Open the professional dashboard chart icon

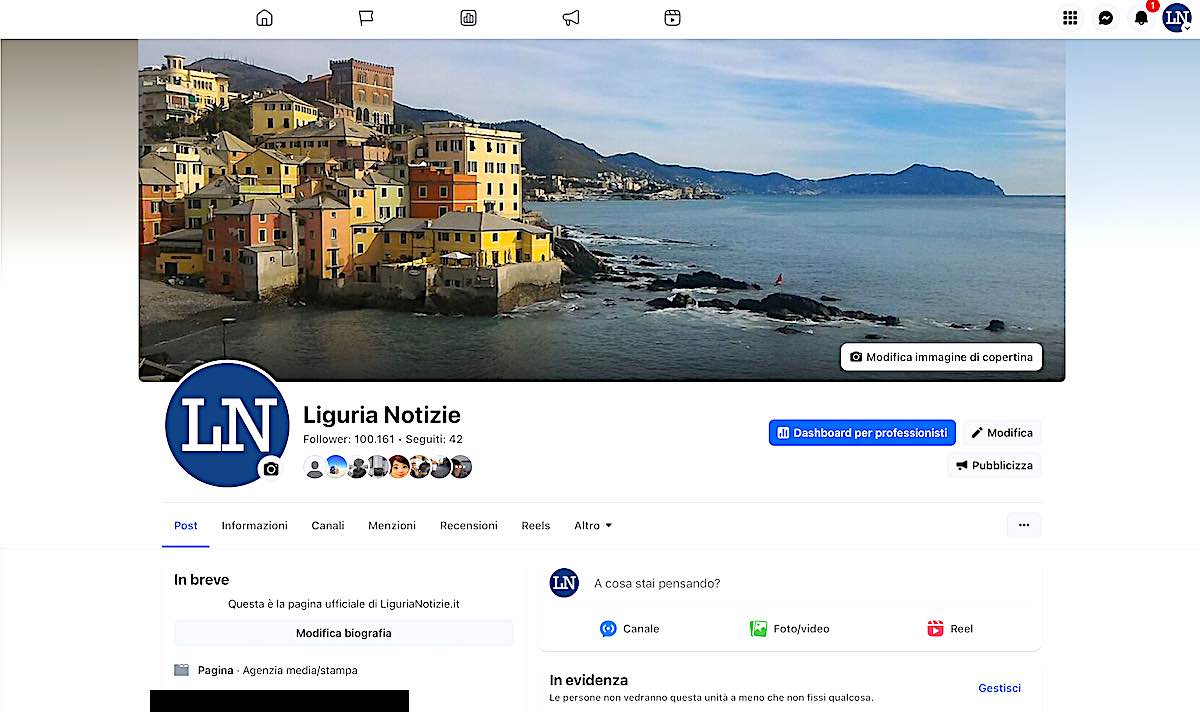tap(468, 18)
